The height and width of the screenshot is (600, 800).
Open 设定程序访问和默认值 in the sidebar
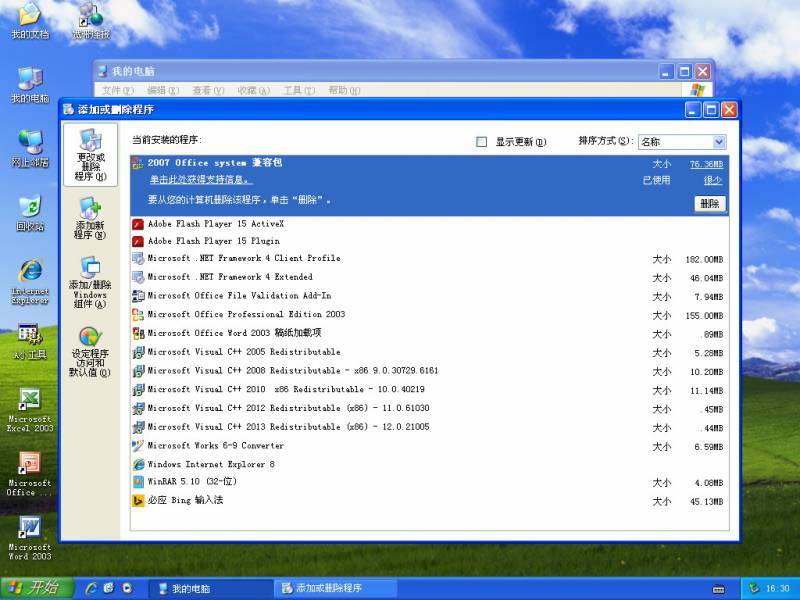[90, 352]
